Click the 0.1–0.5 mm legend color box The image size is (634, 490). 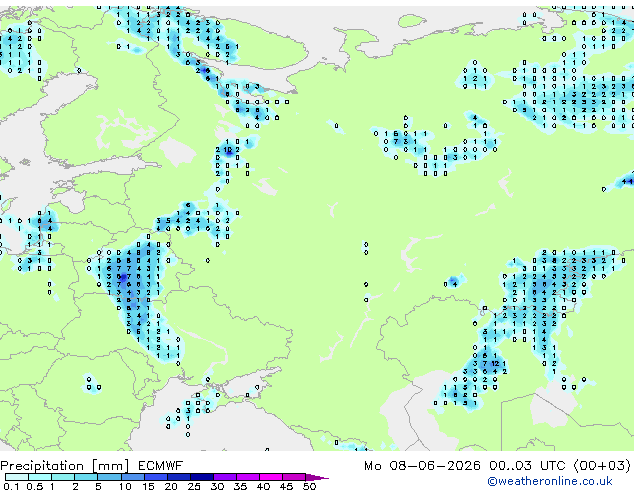[17, 477]
